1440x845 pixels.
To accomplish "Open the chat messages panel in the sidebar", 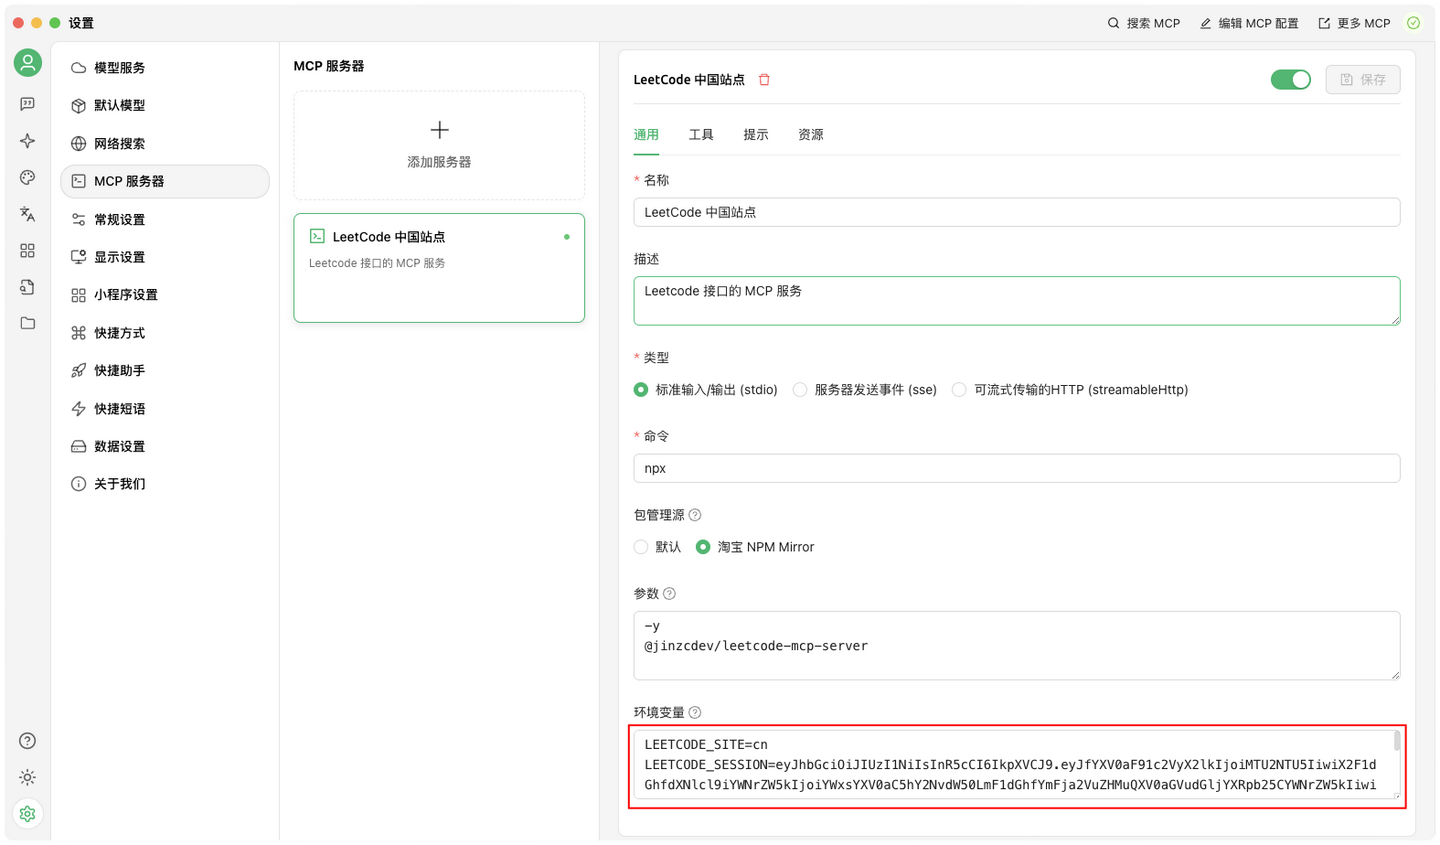I will coord(27,103).
